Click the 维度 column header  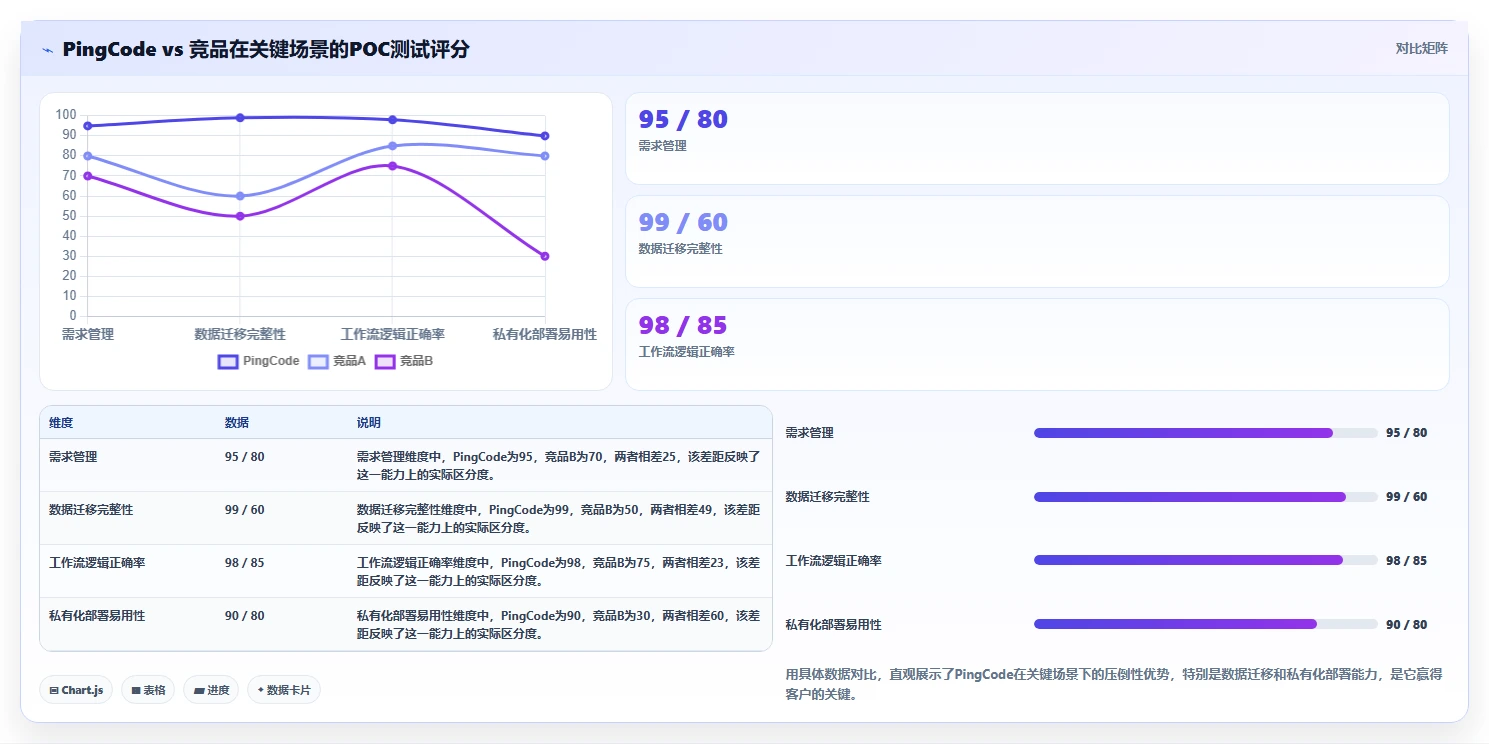click(61, 423)
